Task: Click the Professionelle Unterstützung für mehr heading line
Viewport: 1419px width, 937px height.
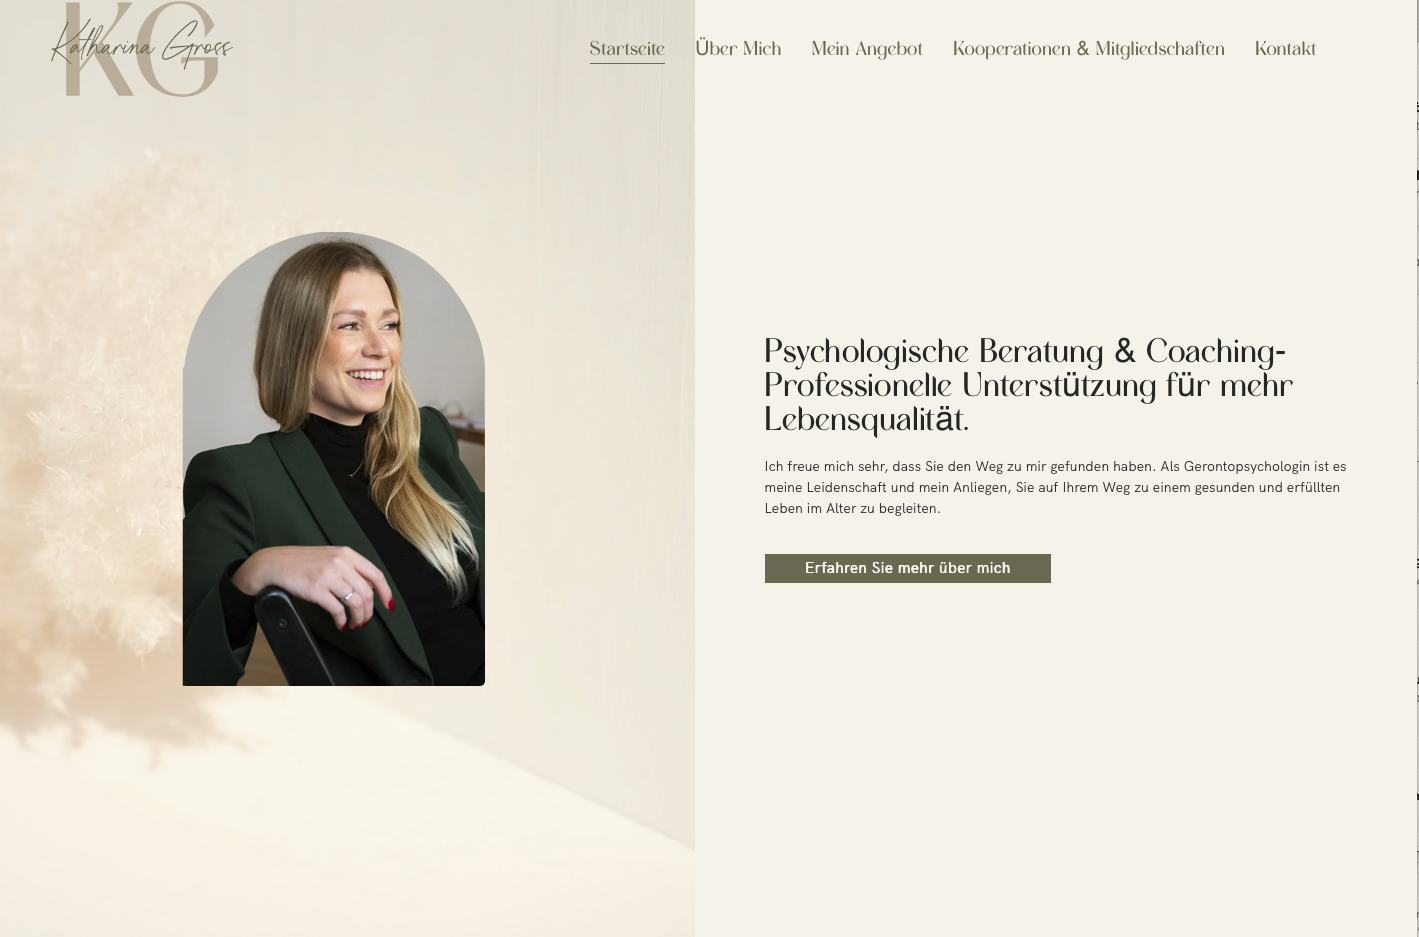Action: click(1028, 386)
